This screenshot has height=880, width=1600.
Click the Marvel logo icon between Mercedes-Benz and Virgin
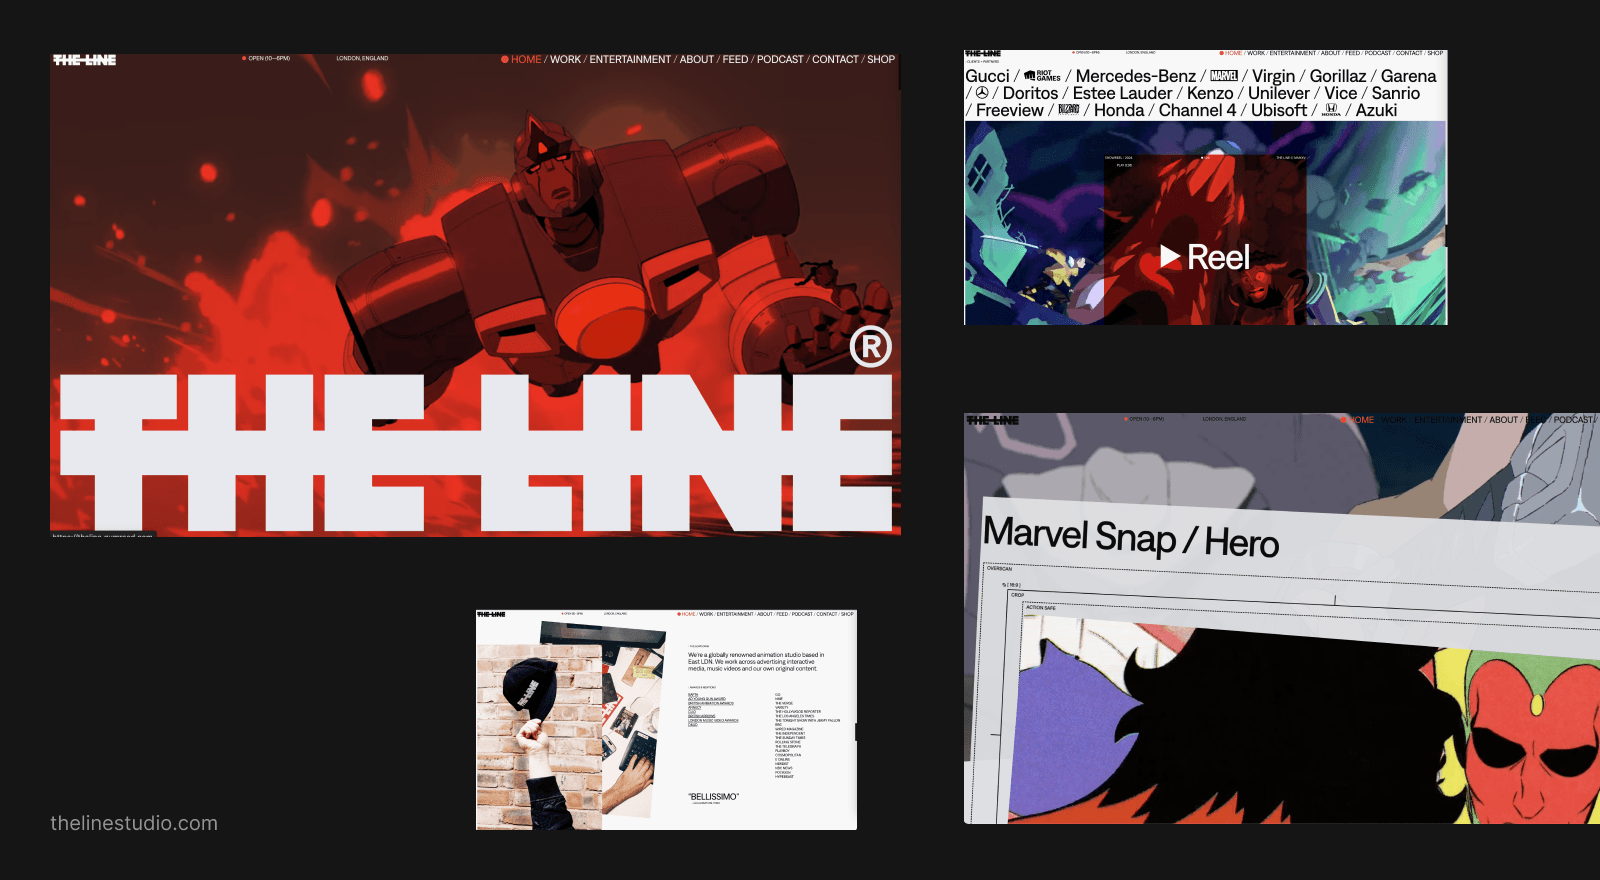point(1224,76)
